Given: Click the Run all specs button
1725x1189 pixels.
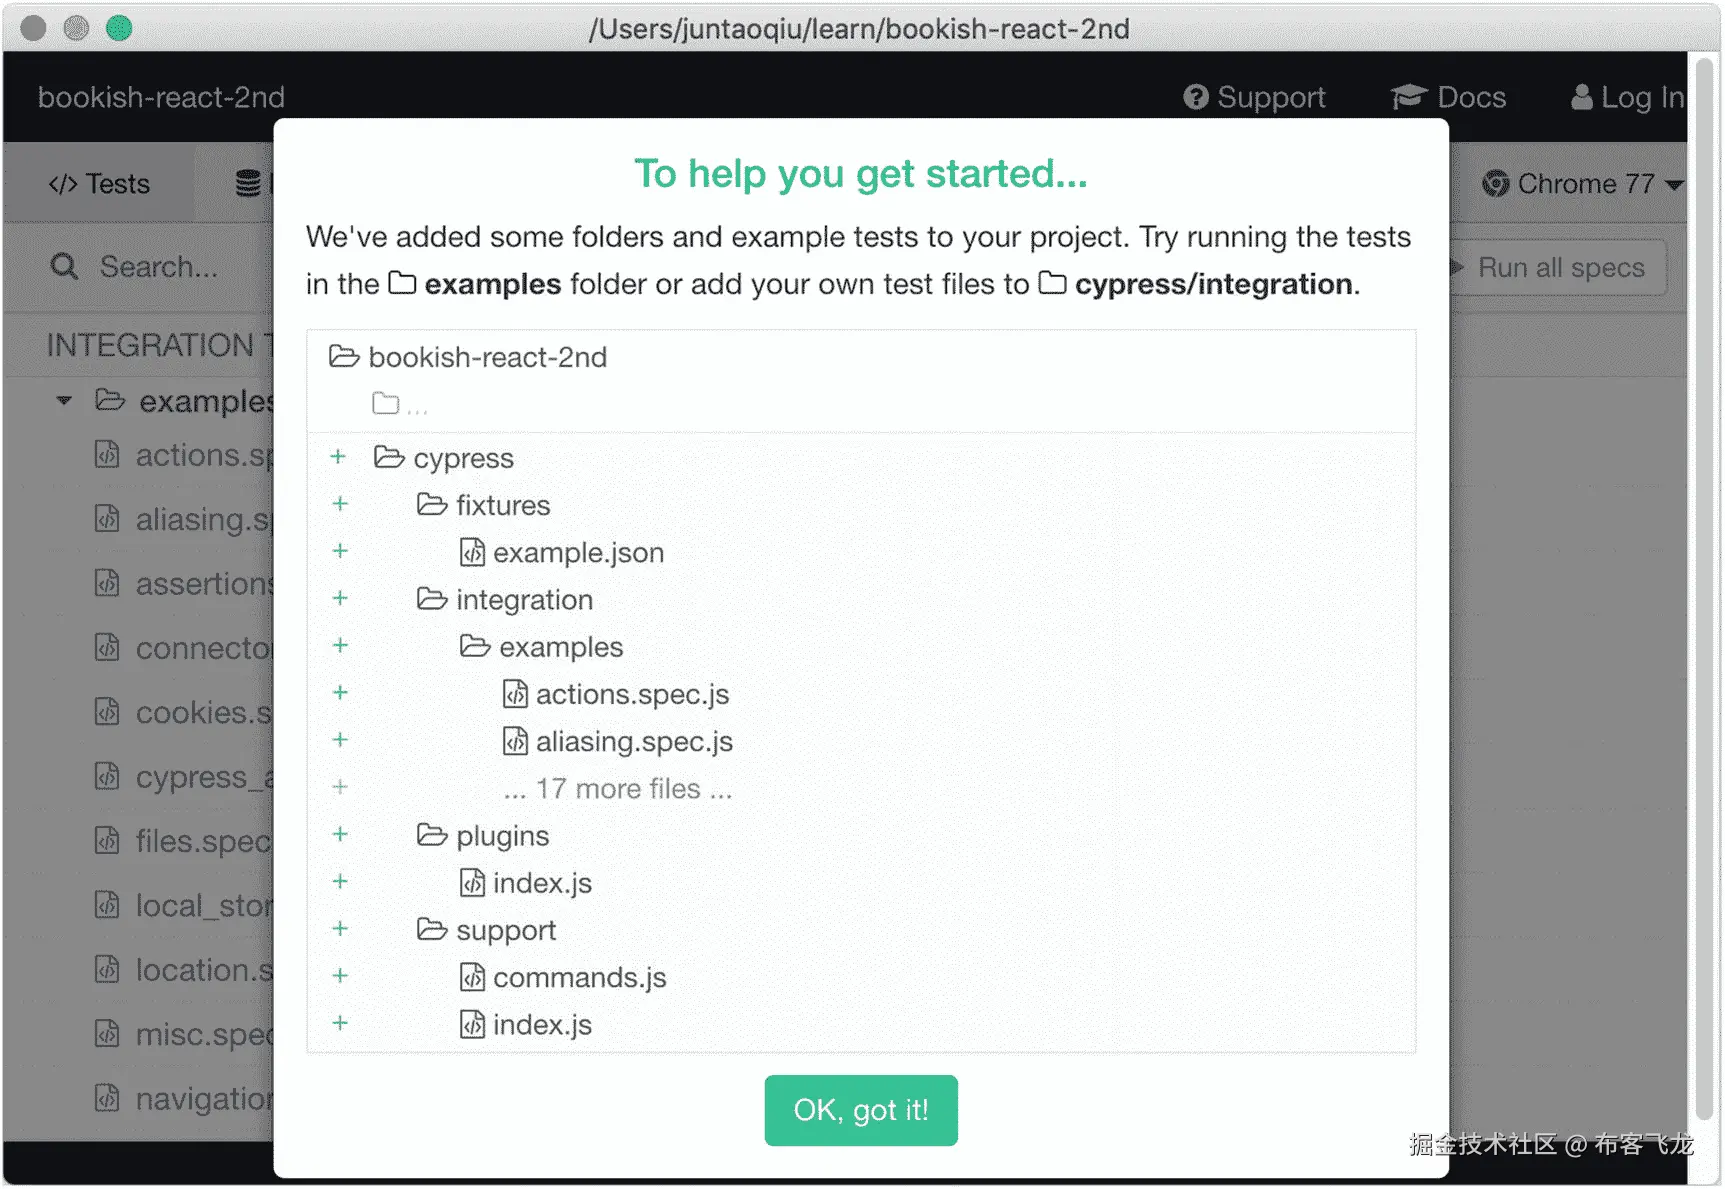Looking at the screenshot, I should [1558, 268].
